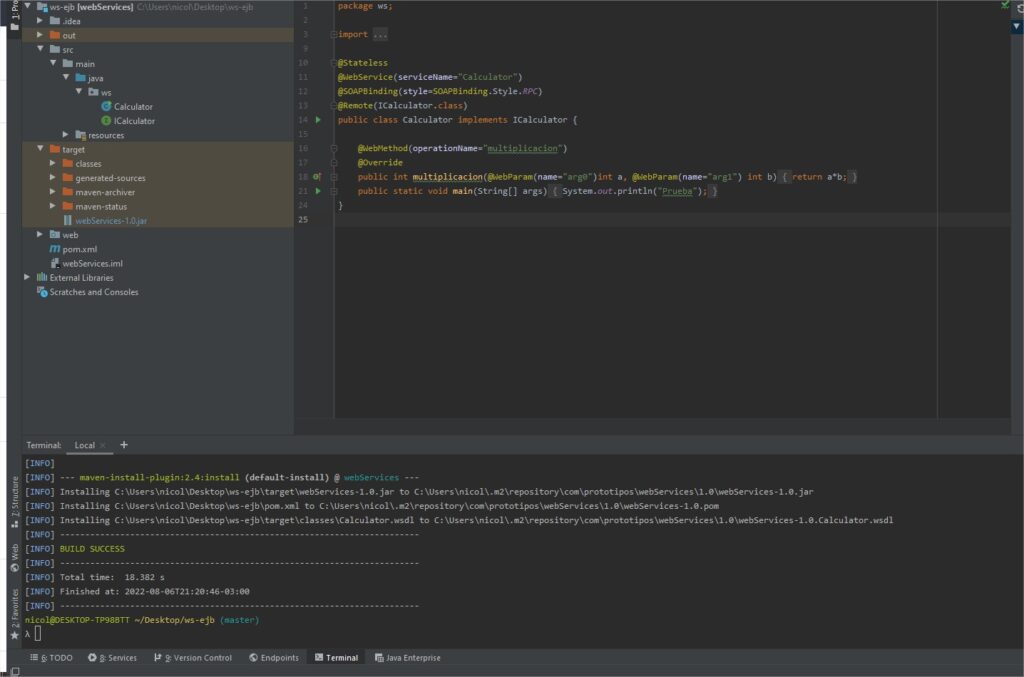Add a new terminal session tab
1024x677 pixels.
tap(124, 445)
